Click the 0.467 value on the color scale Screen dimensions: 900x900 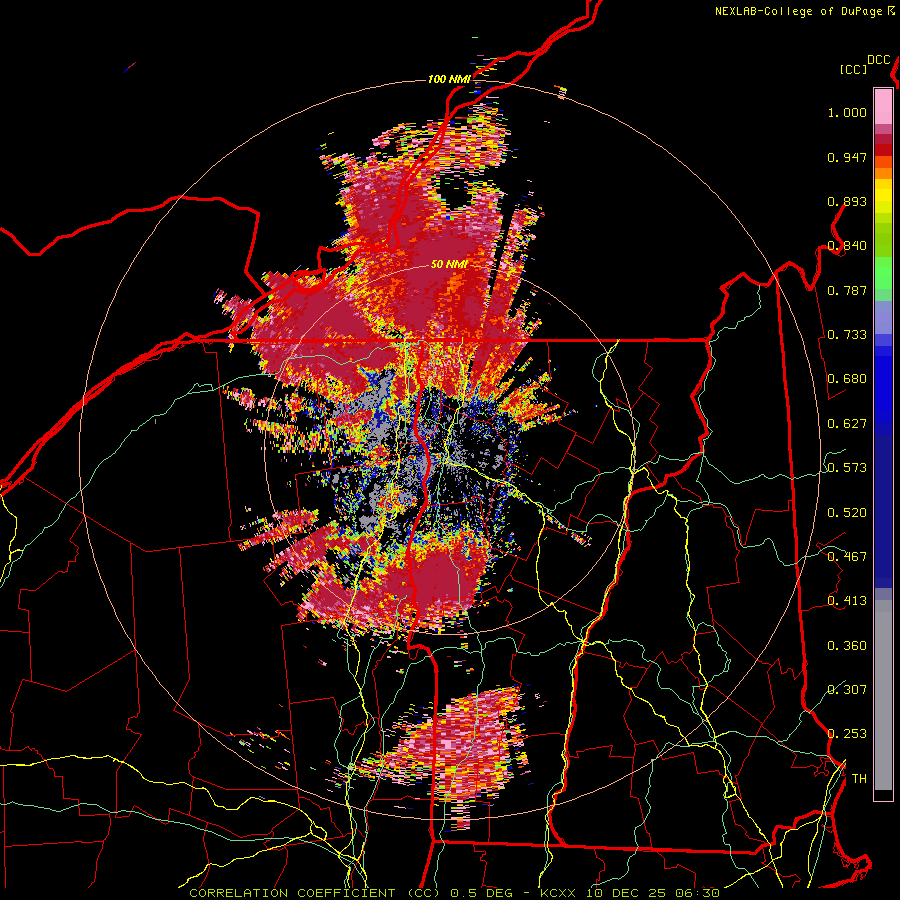coord(847,557)
